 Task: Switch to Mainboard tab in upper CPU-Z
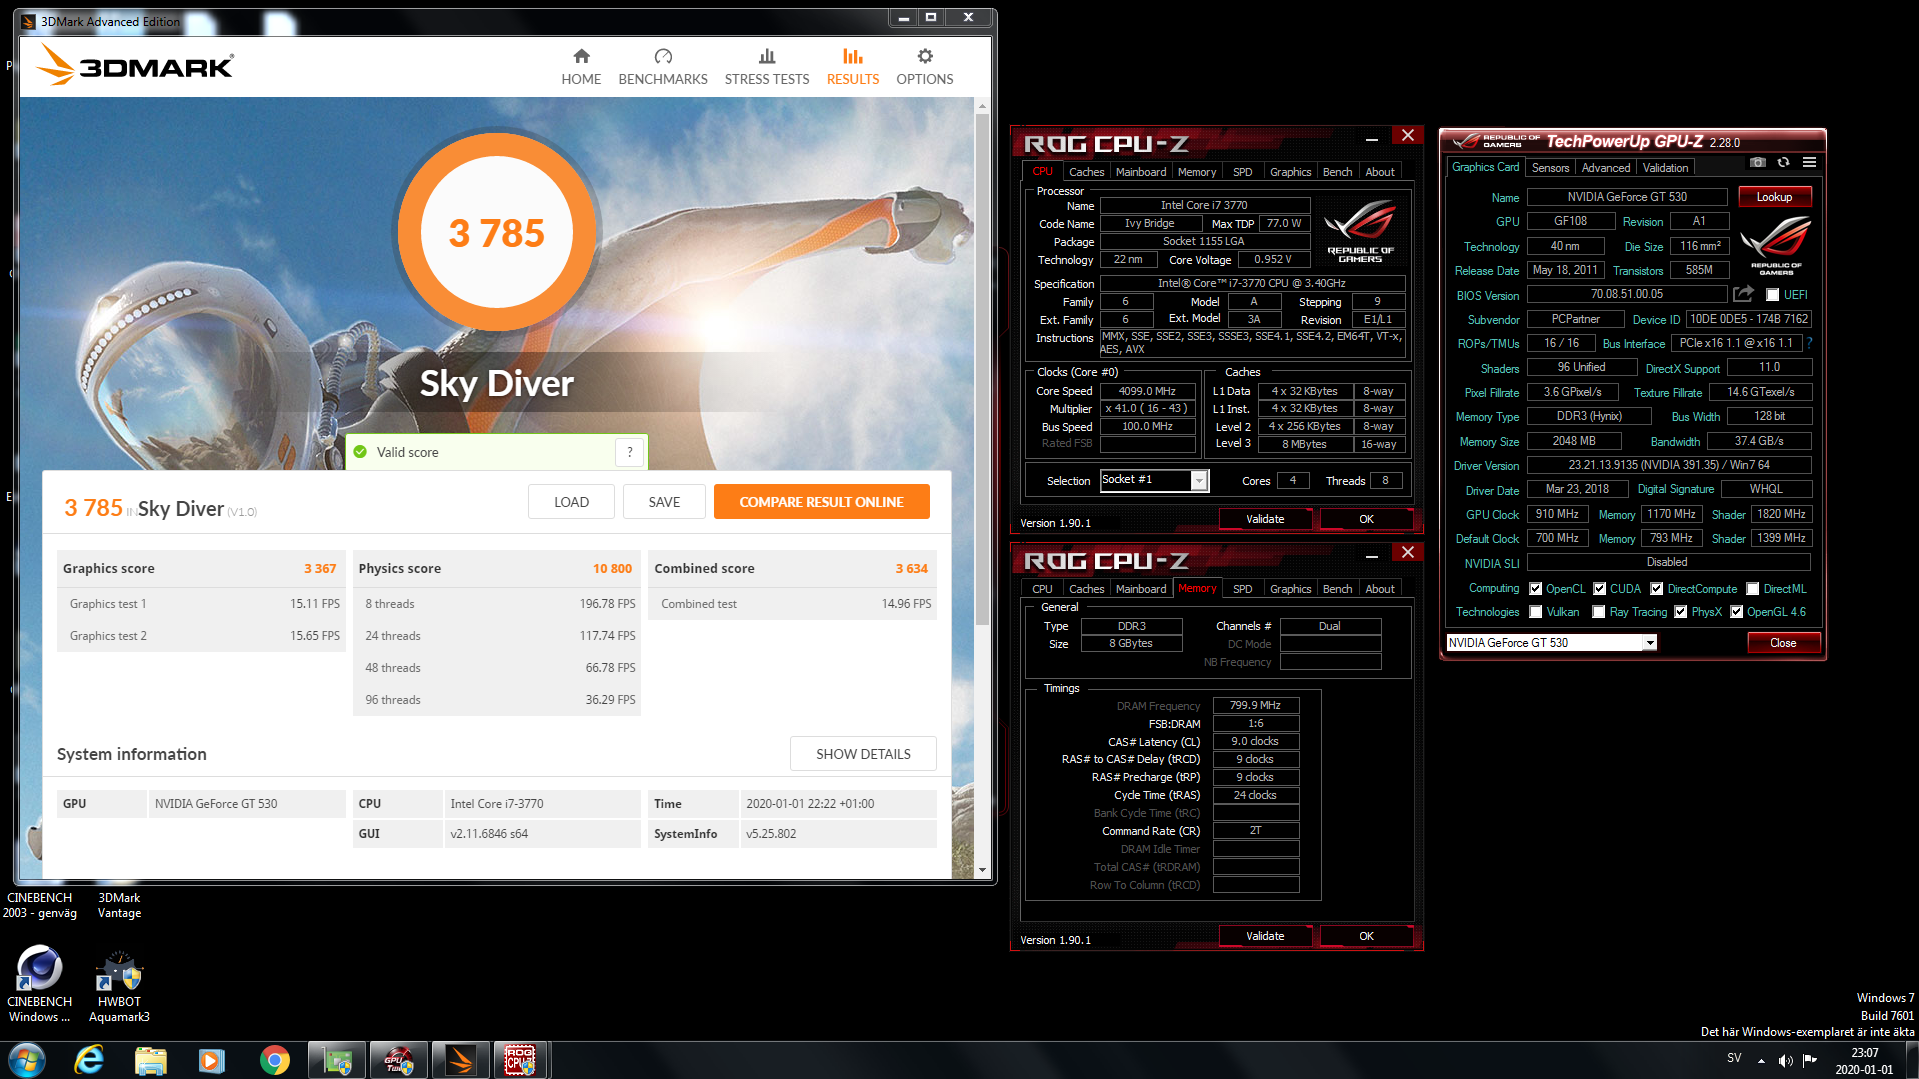[x=1141, y=172]
